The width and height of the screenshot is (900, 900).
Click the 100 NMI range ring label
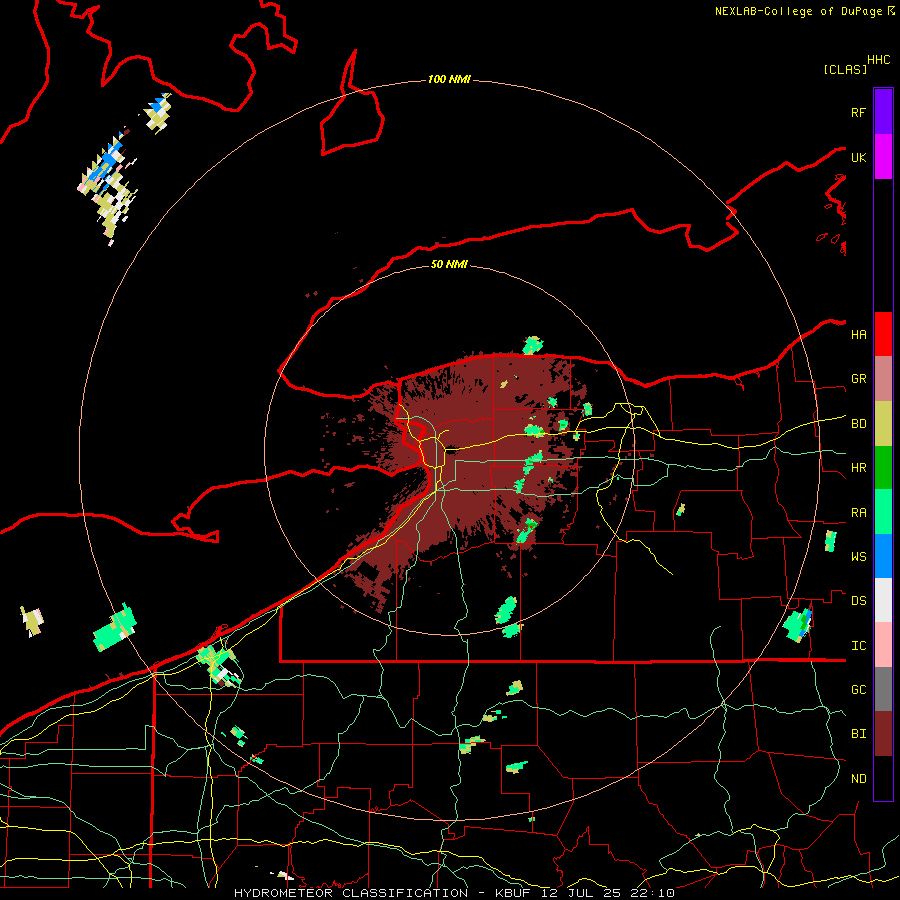(449, 79)
